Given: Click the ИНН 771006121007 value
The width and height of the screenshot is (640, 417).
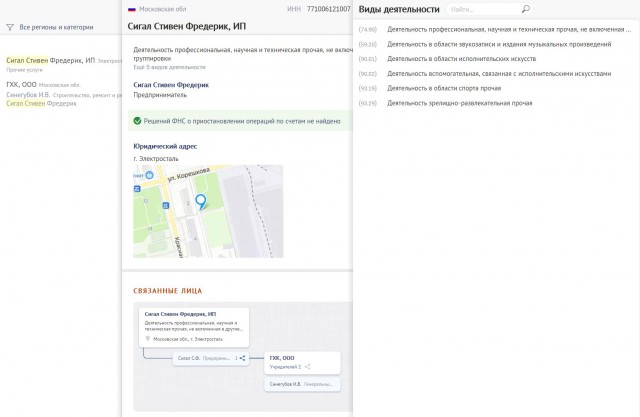Looking at the screenshot, I should pos(329,9).
